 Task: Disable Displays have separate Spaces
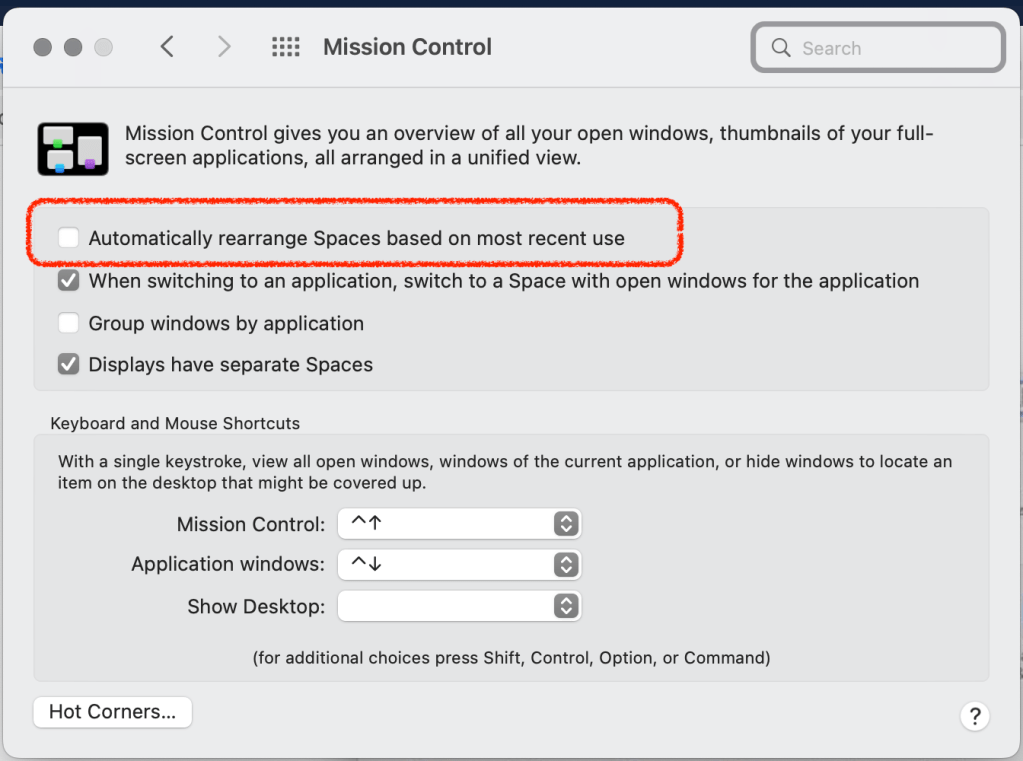[68, 365]
